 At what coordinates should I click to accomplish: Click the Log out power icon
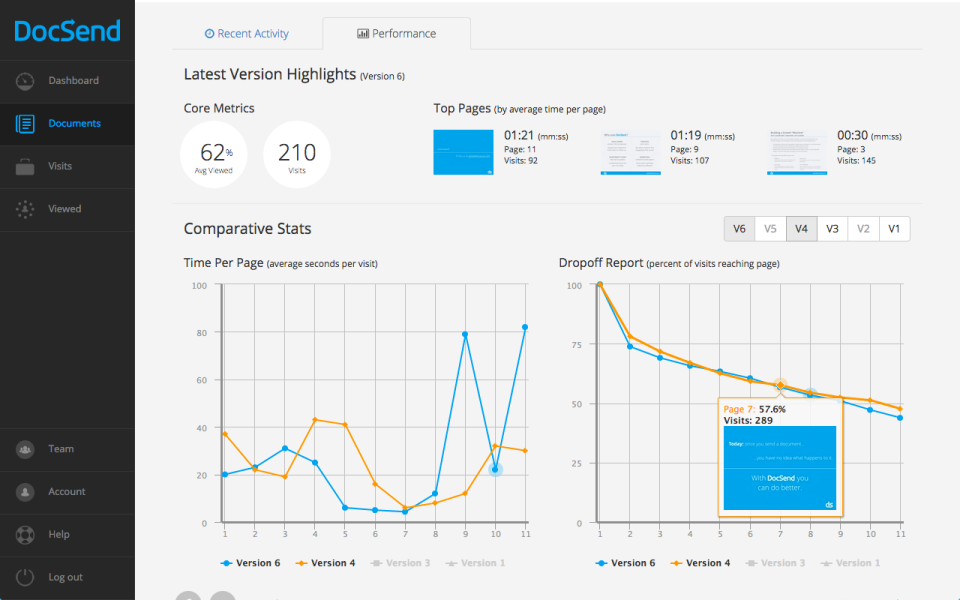point(25,577)
